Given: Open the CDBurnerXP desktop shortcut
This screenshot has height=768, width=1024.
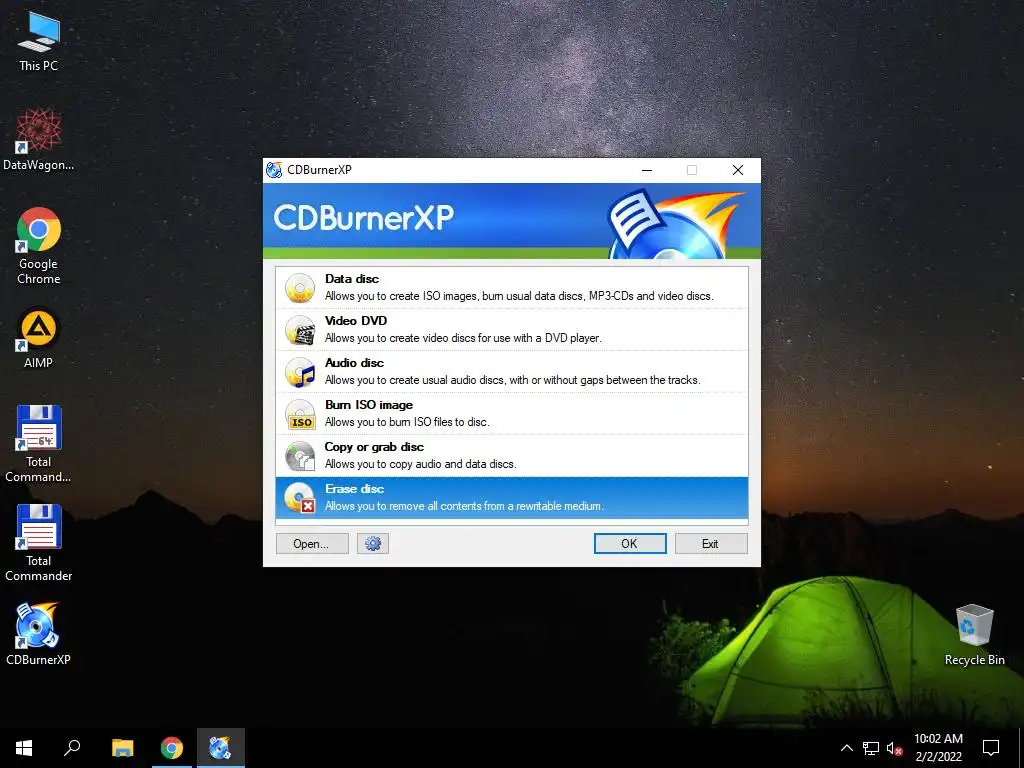Looking at the screenshot, I should pos(39,634).
